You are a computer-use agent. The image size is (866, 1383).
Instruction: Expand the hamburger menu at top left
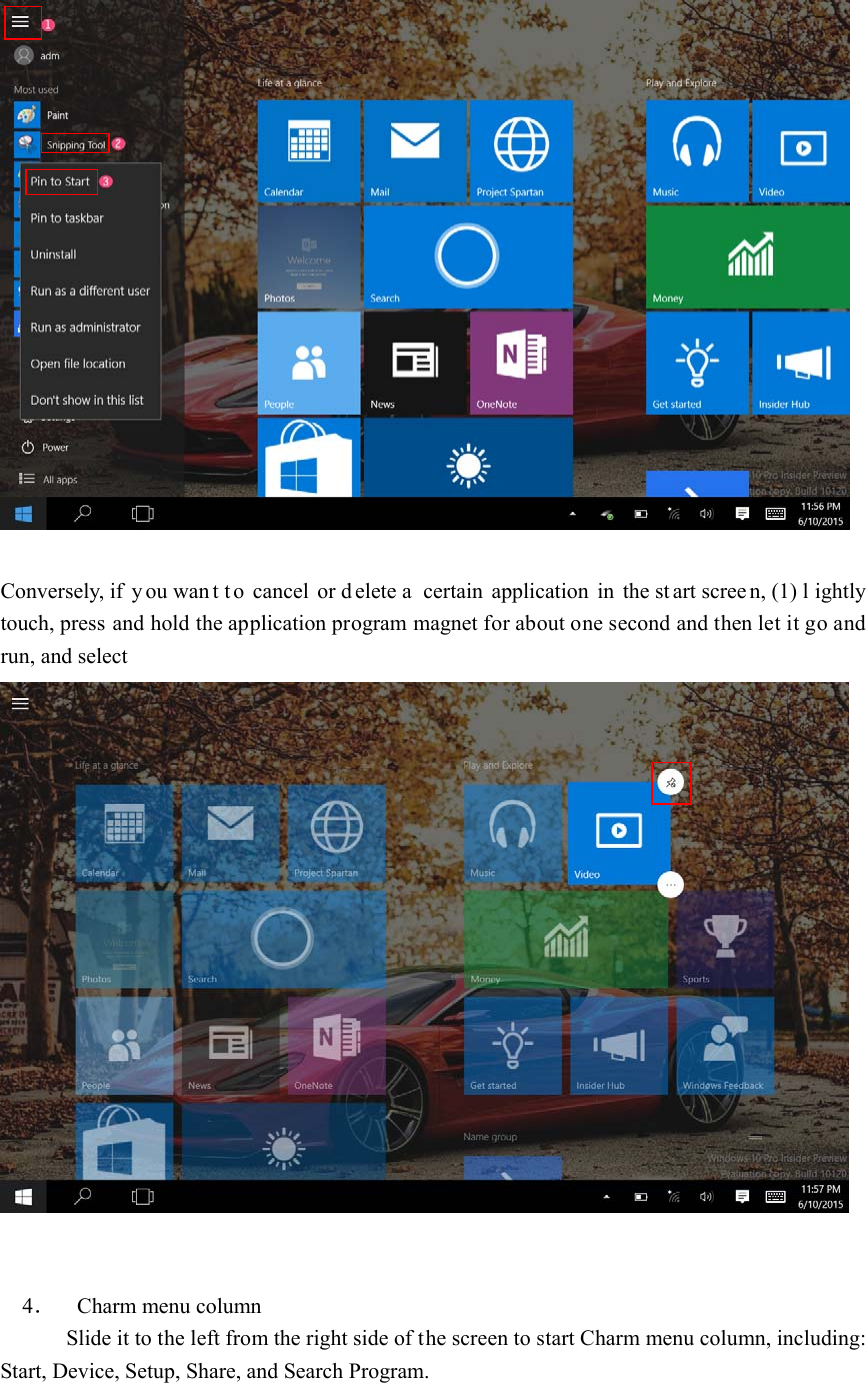(22, 21)
